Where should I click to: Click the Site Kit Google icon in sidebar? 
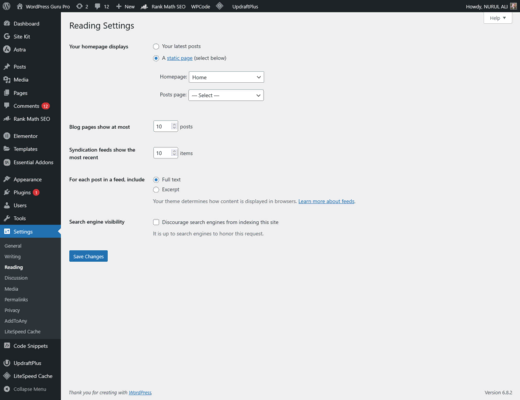tap(7, 36)
